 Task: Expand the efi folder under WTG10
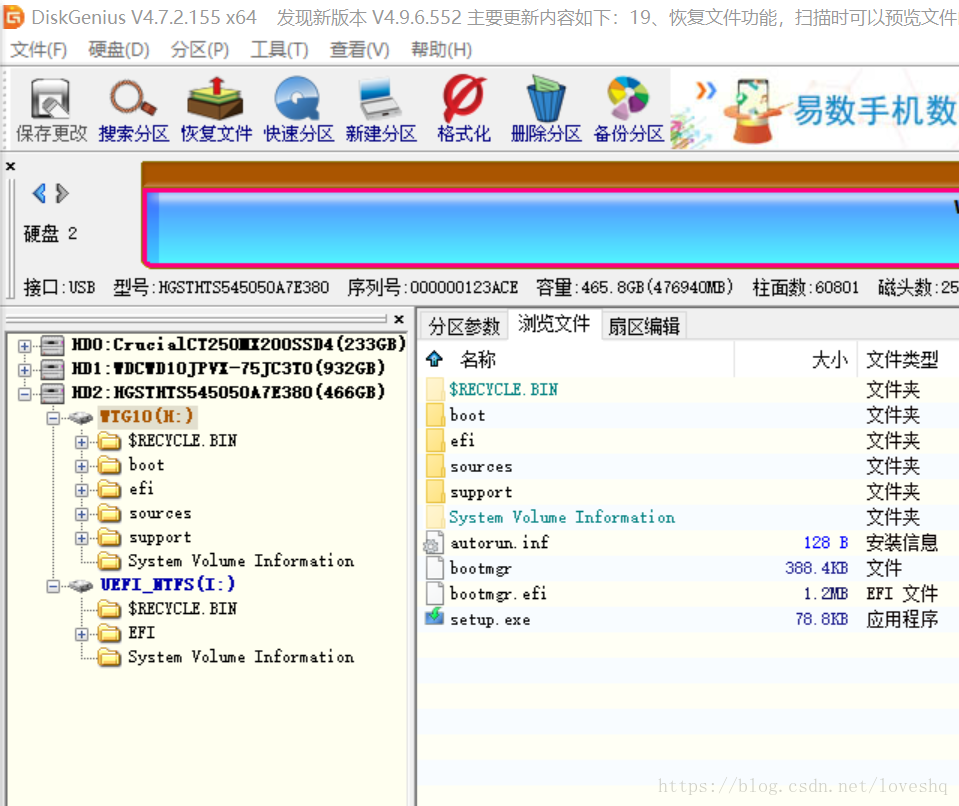(81, 490)
